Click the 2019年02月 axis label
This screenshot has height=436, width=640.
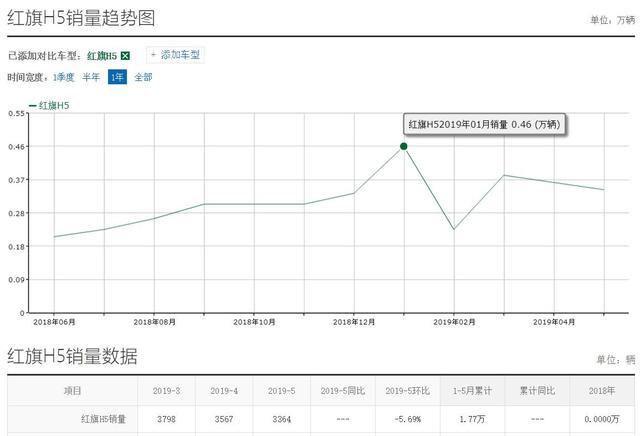pyautogui.click(x=454, y=322)
